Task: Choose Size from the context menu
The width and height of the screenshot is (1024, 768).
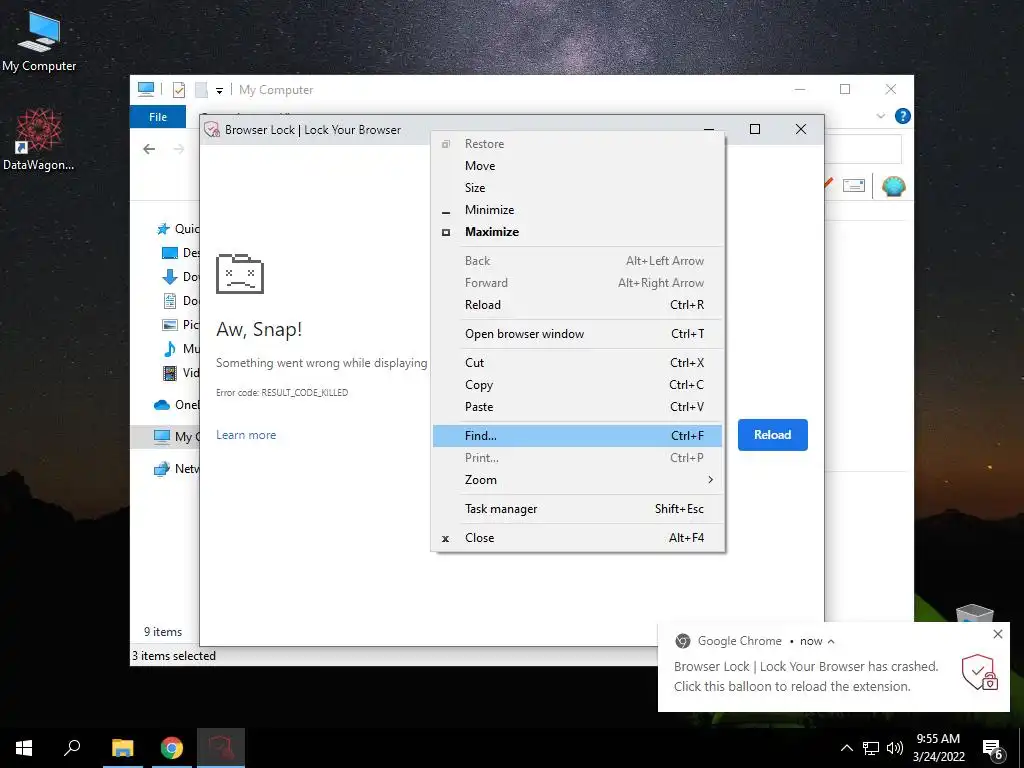Action: tap(577, 188)
